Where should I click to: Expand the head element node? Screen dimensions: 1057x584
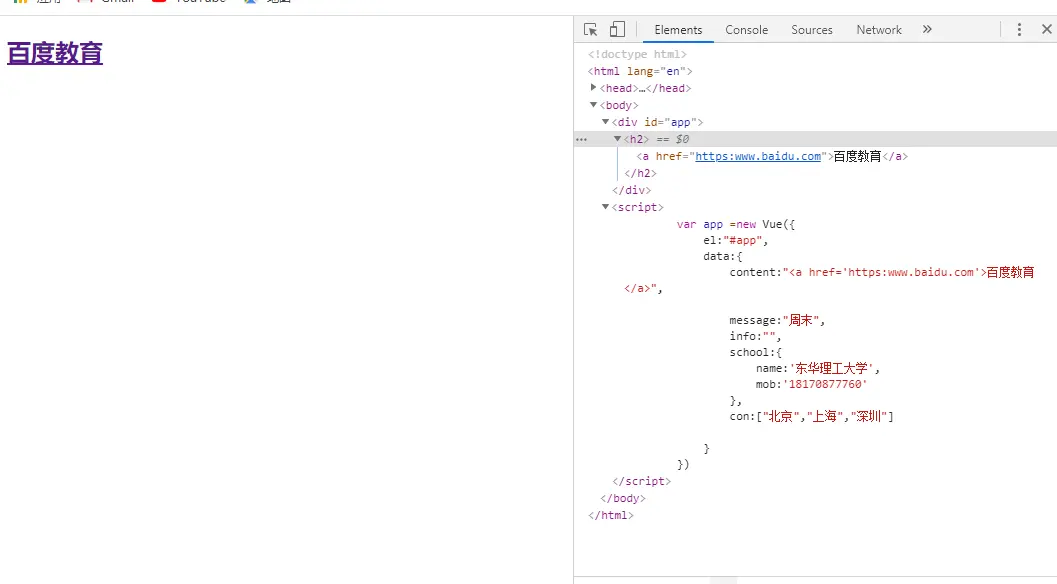point(593,88)
